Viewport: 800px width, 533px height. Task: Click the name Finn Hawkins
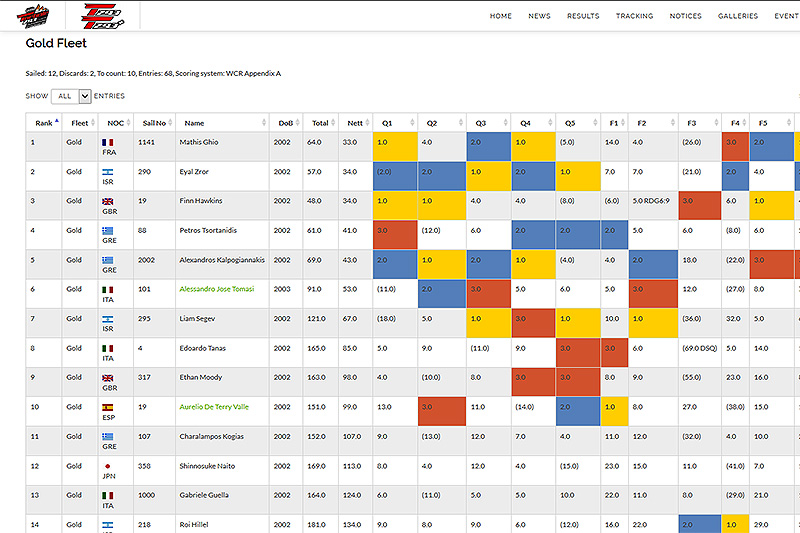201,201
